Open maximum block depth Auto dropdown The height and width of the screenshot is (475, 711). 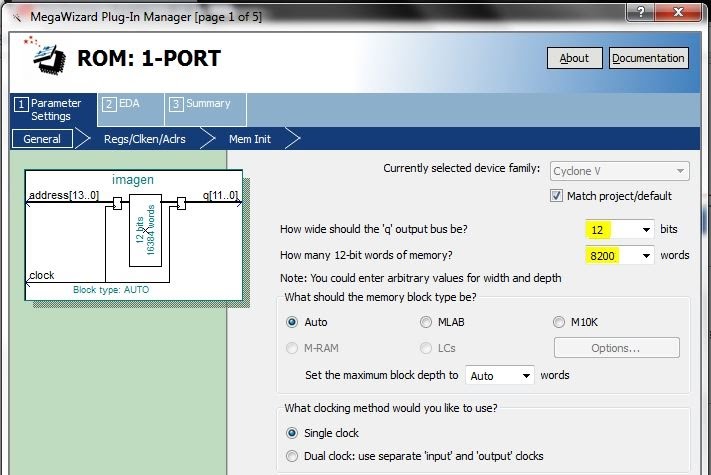pyautogui.click(x=500, y=375)
